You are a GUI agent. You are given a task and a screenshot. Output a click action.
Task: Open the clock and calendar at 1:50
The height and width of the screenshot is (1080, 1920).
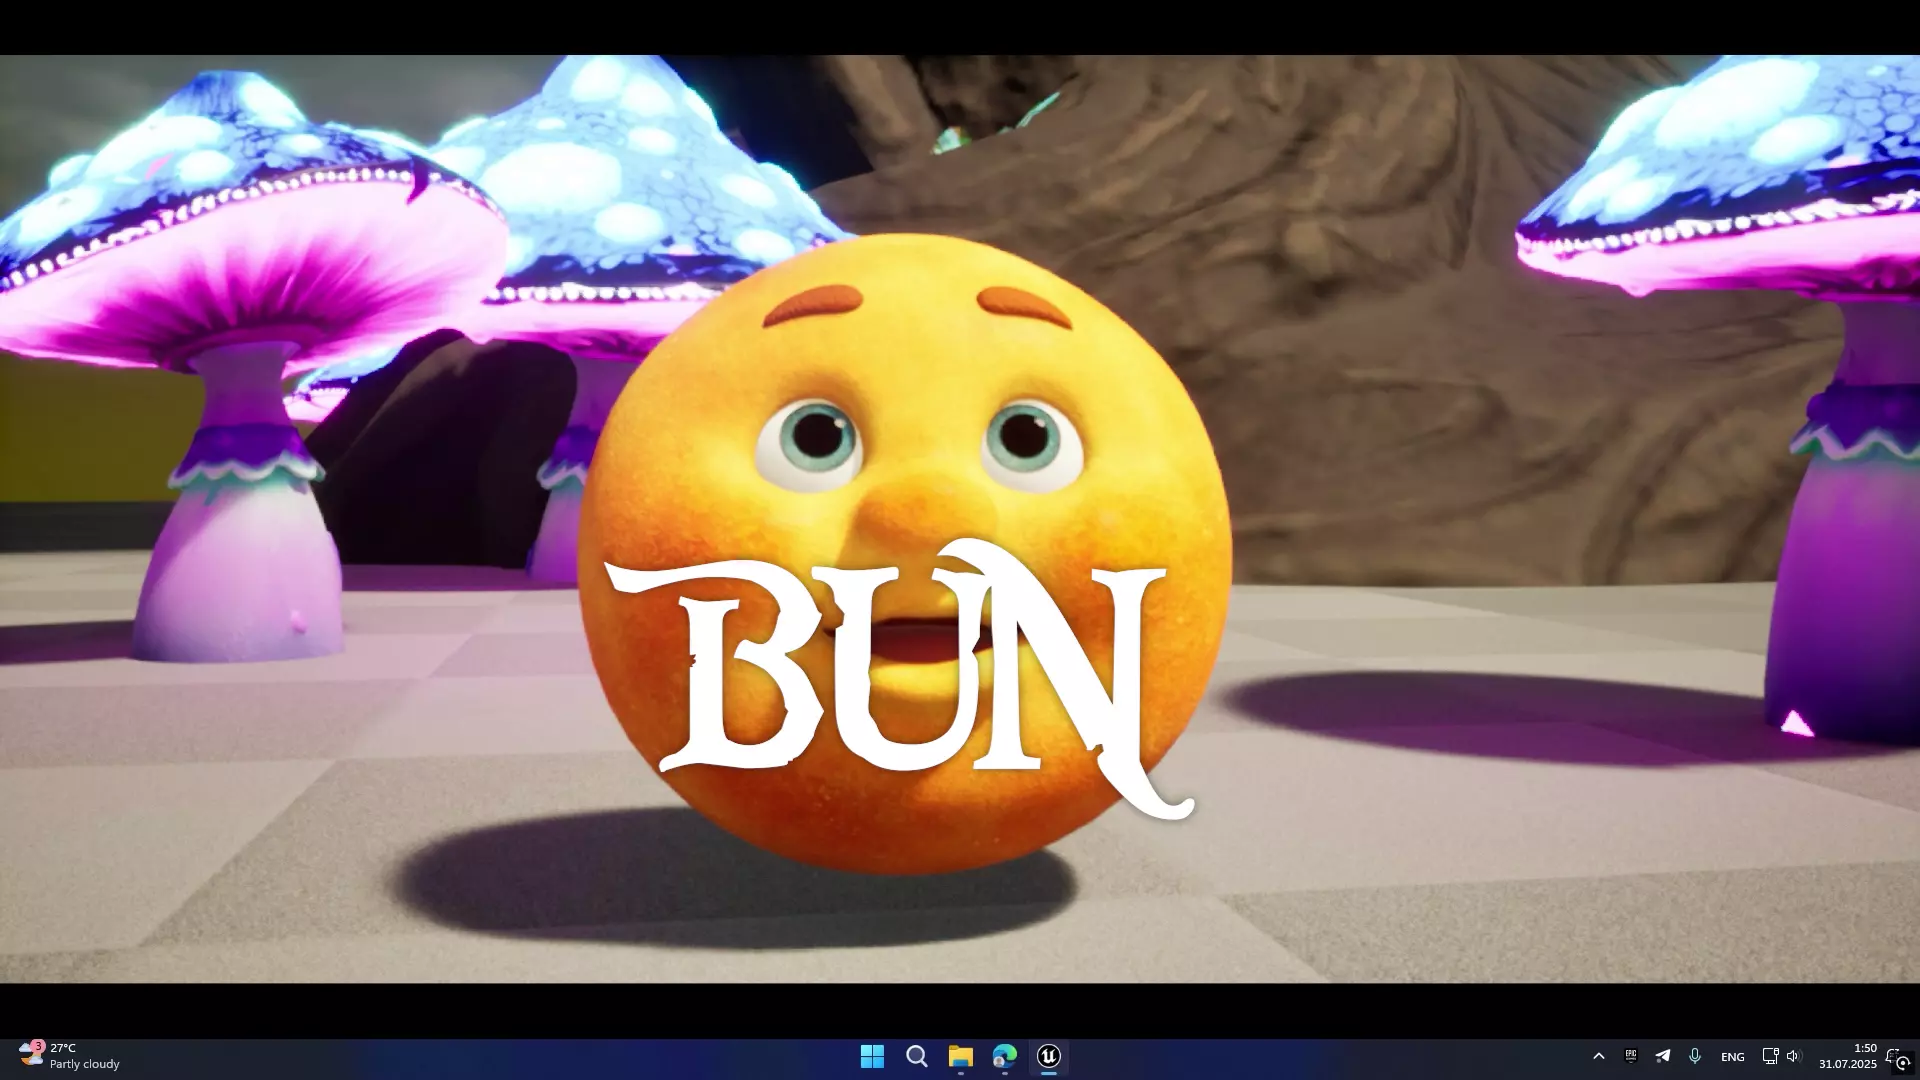tap(1847, 1056)
